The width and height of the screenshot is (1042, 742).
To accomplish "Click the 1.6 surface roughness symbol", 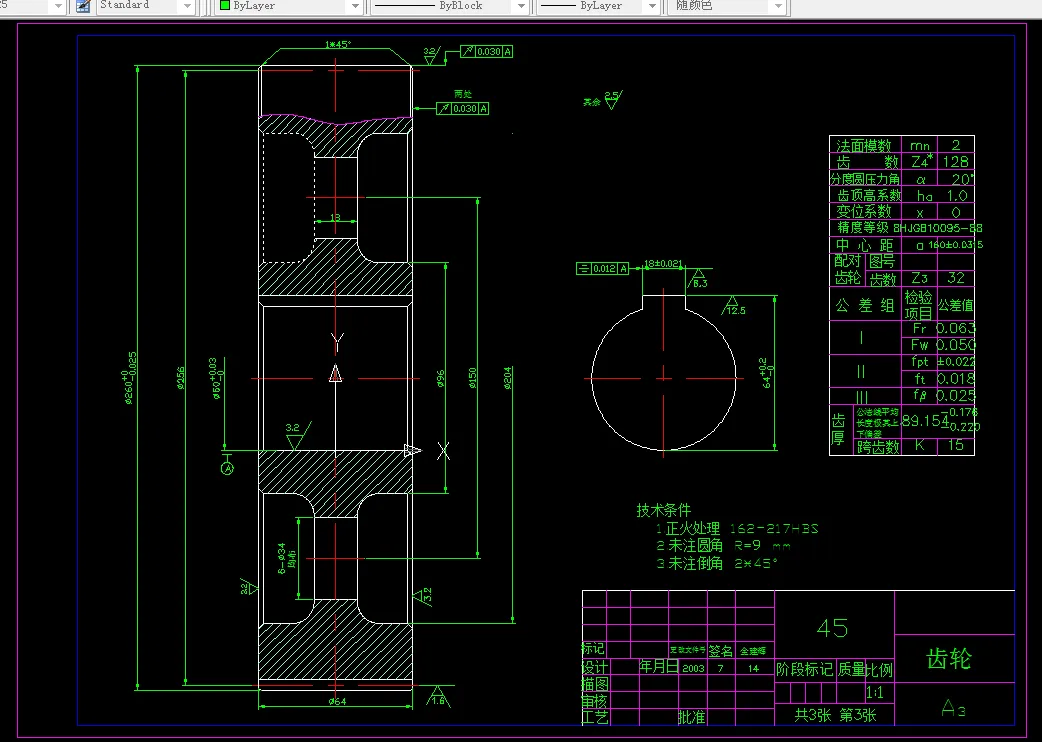I will [x=438, y=696].
